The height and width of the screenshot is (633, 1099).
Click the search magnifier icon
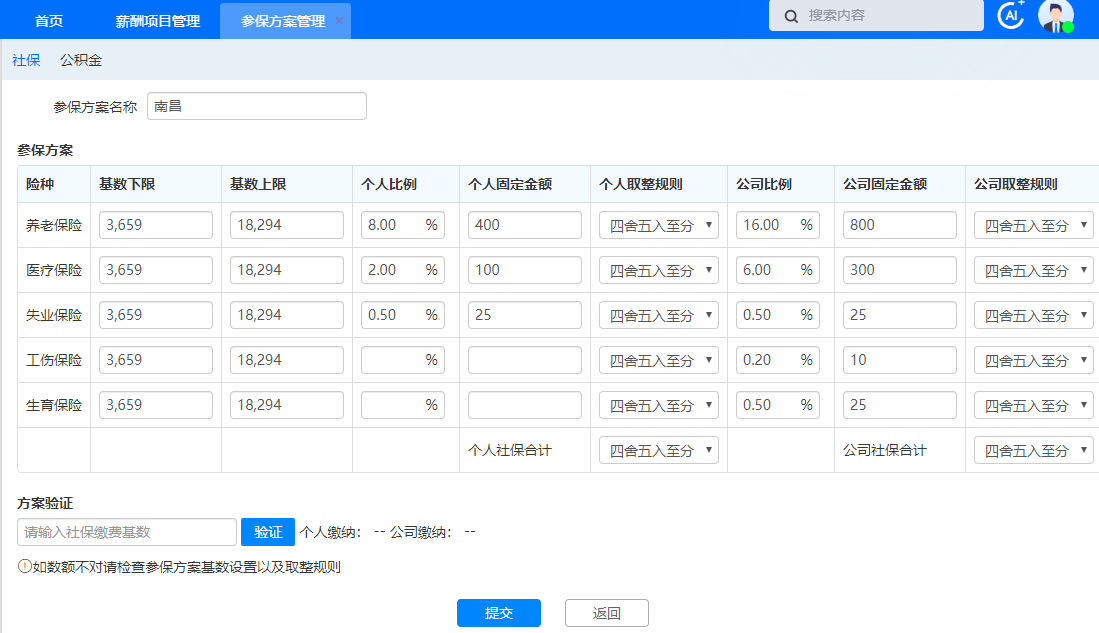tap(791, 16)
